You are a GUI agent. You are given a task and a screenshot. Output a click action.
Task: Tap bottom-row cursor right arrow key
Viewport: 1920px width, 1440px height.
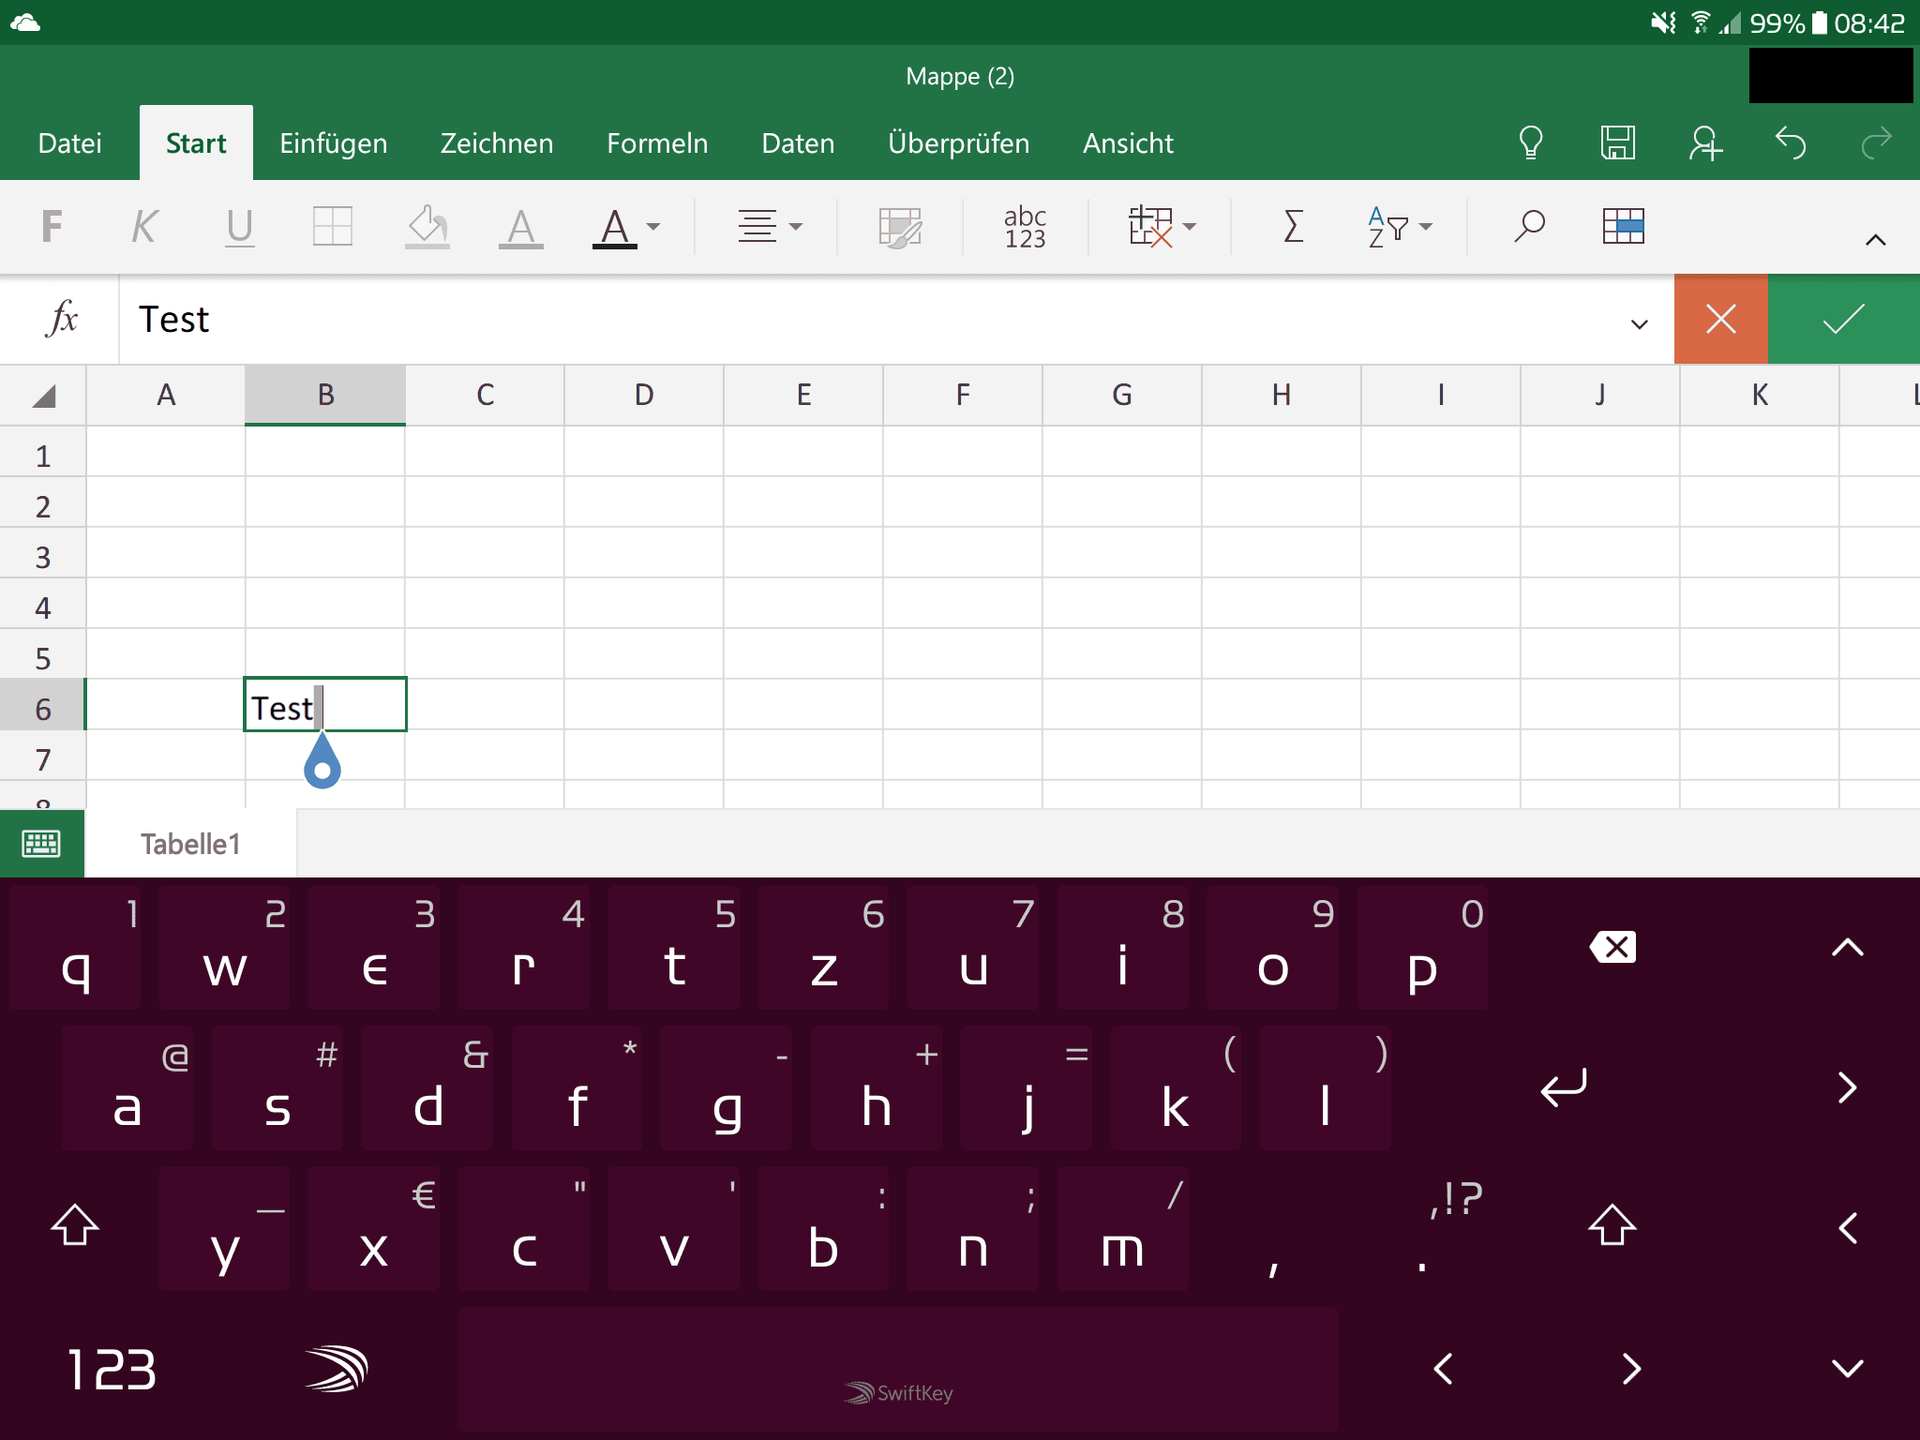point(1631,1368)
